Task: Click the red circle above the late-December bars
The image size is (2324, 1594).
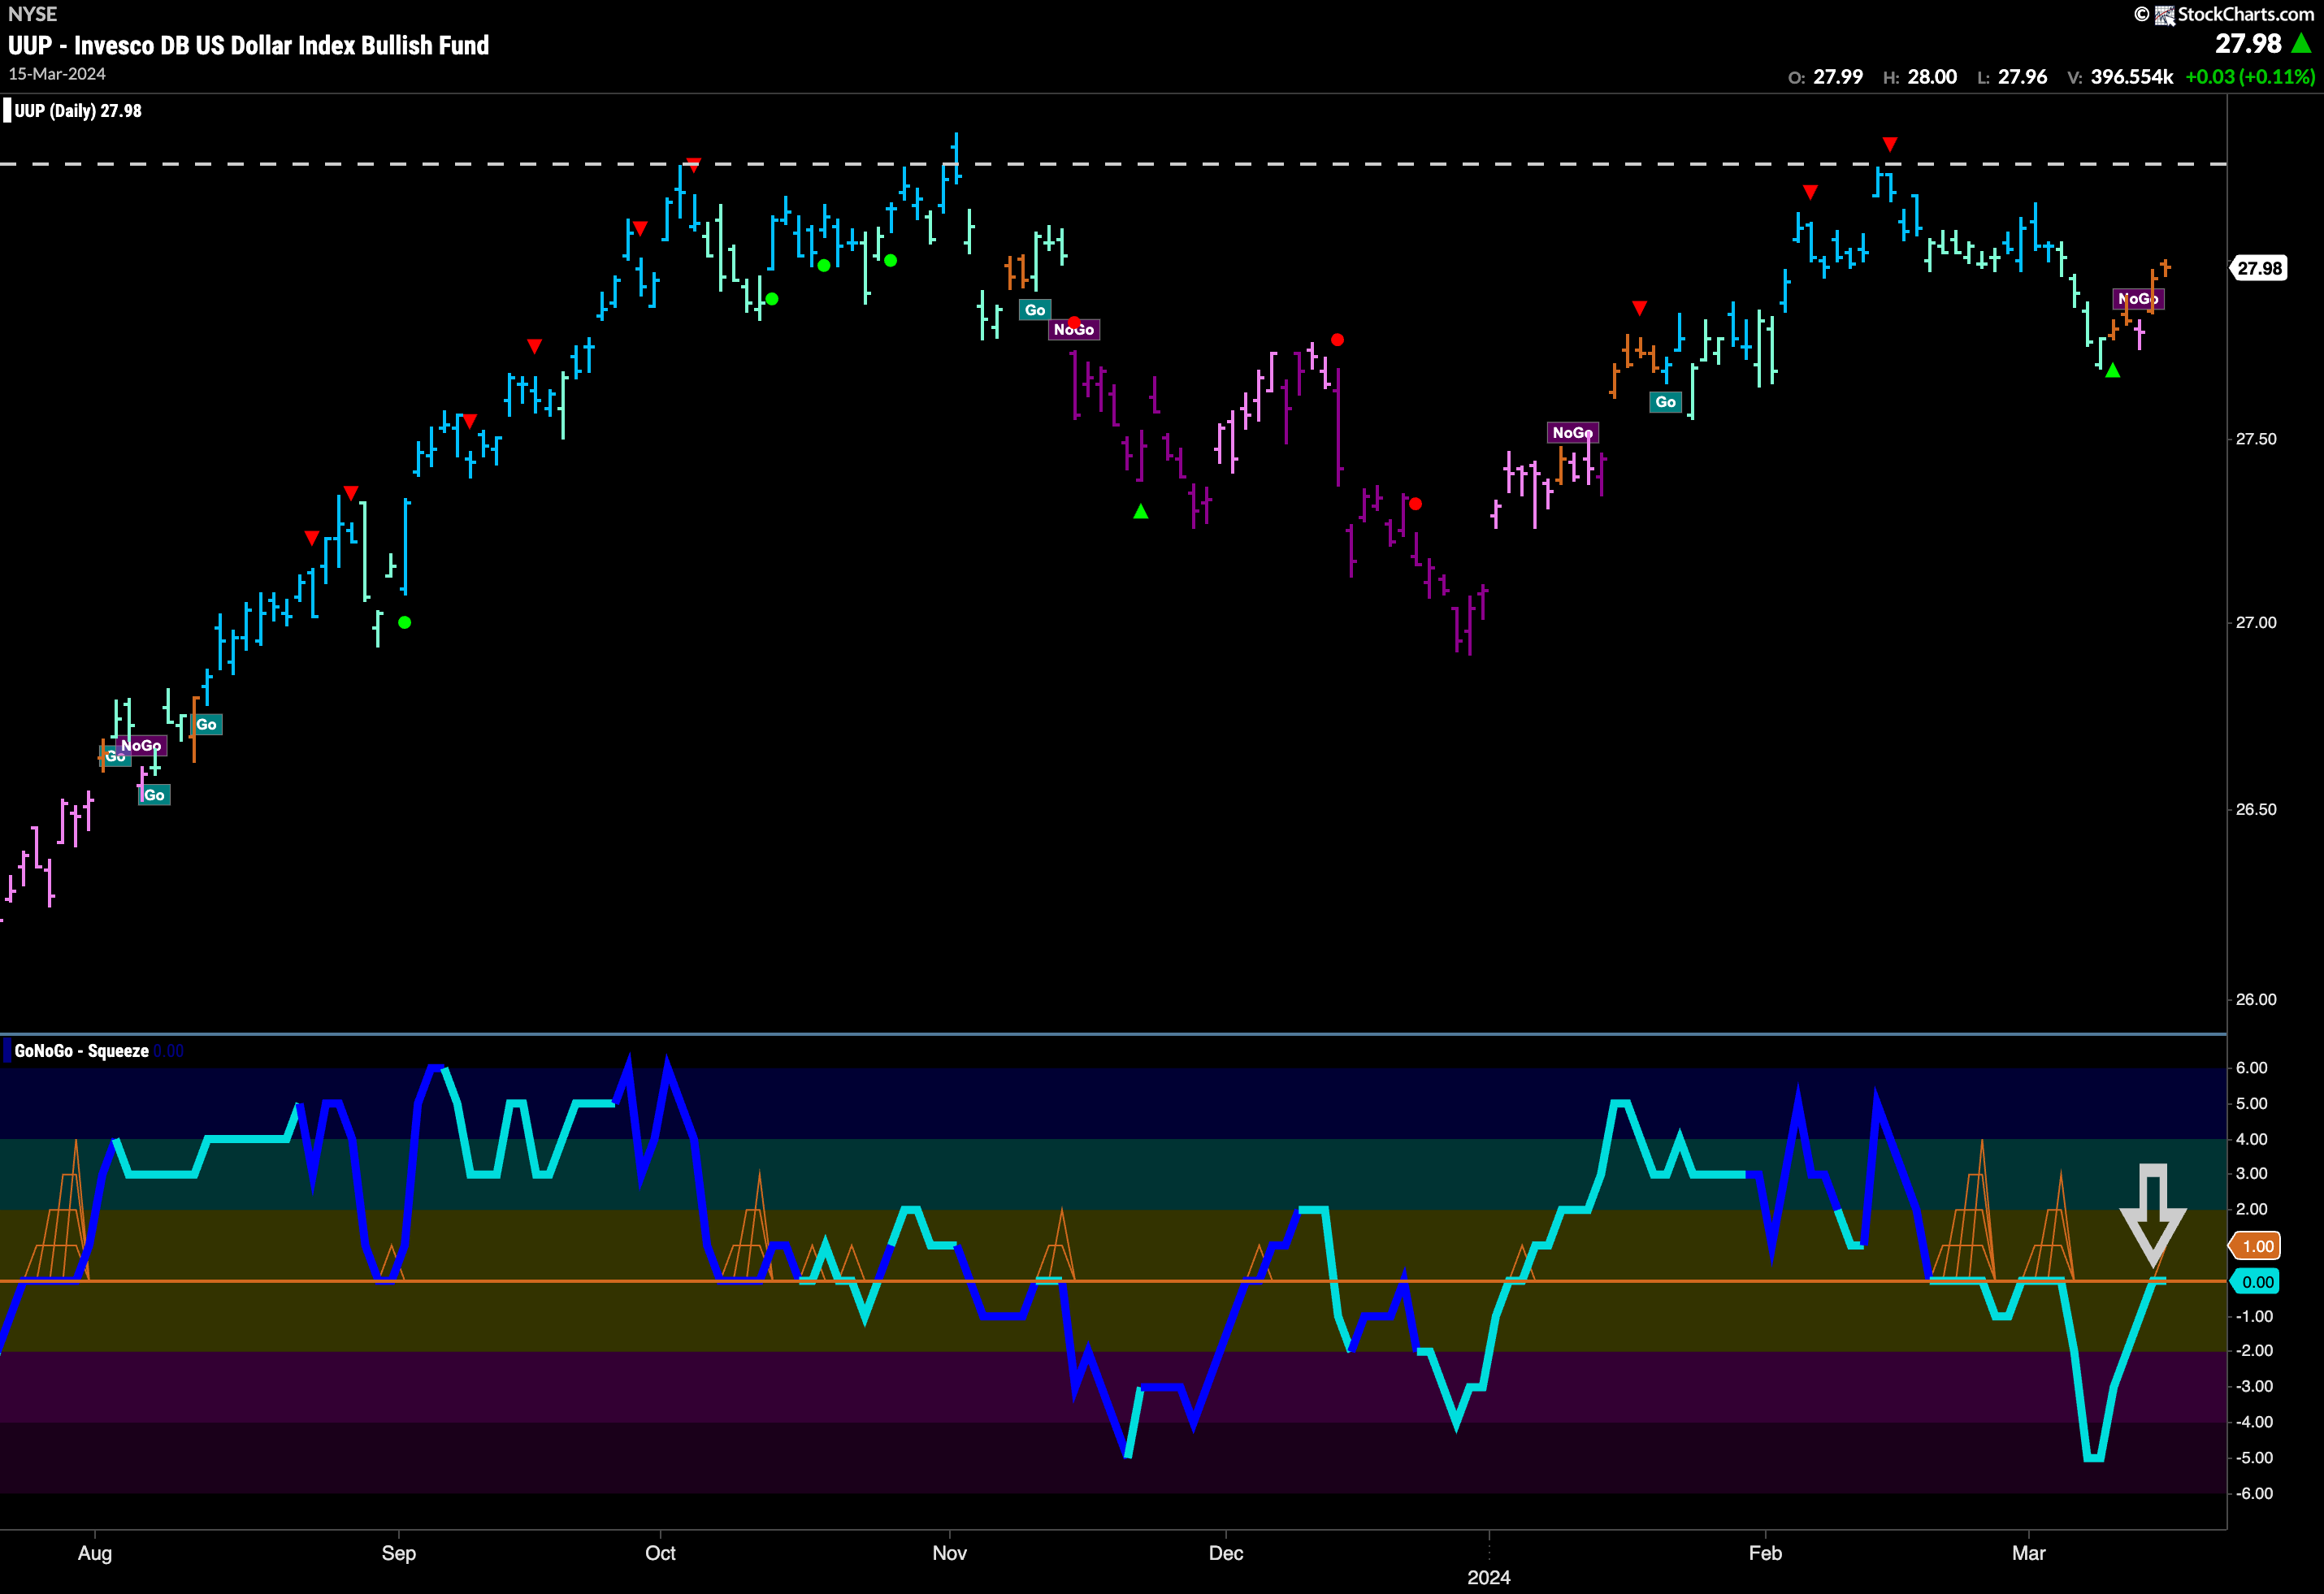Action: [1415, 504]
